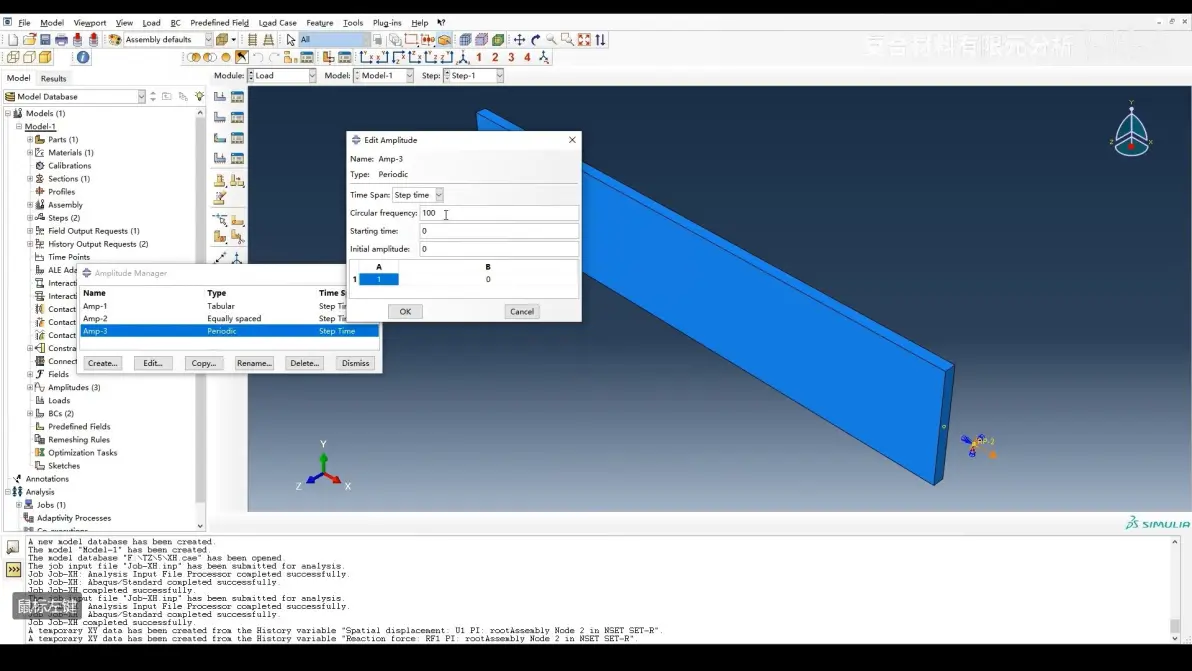Confirm Edit Amplitude with OK

(405, 312)
